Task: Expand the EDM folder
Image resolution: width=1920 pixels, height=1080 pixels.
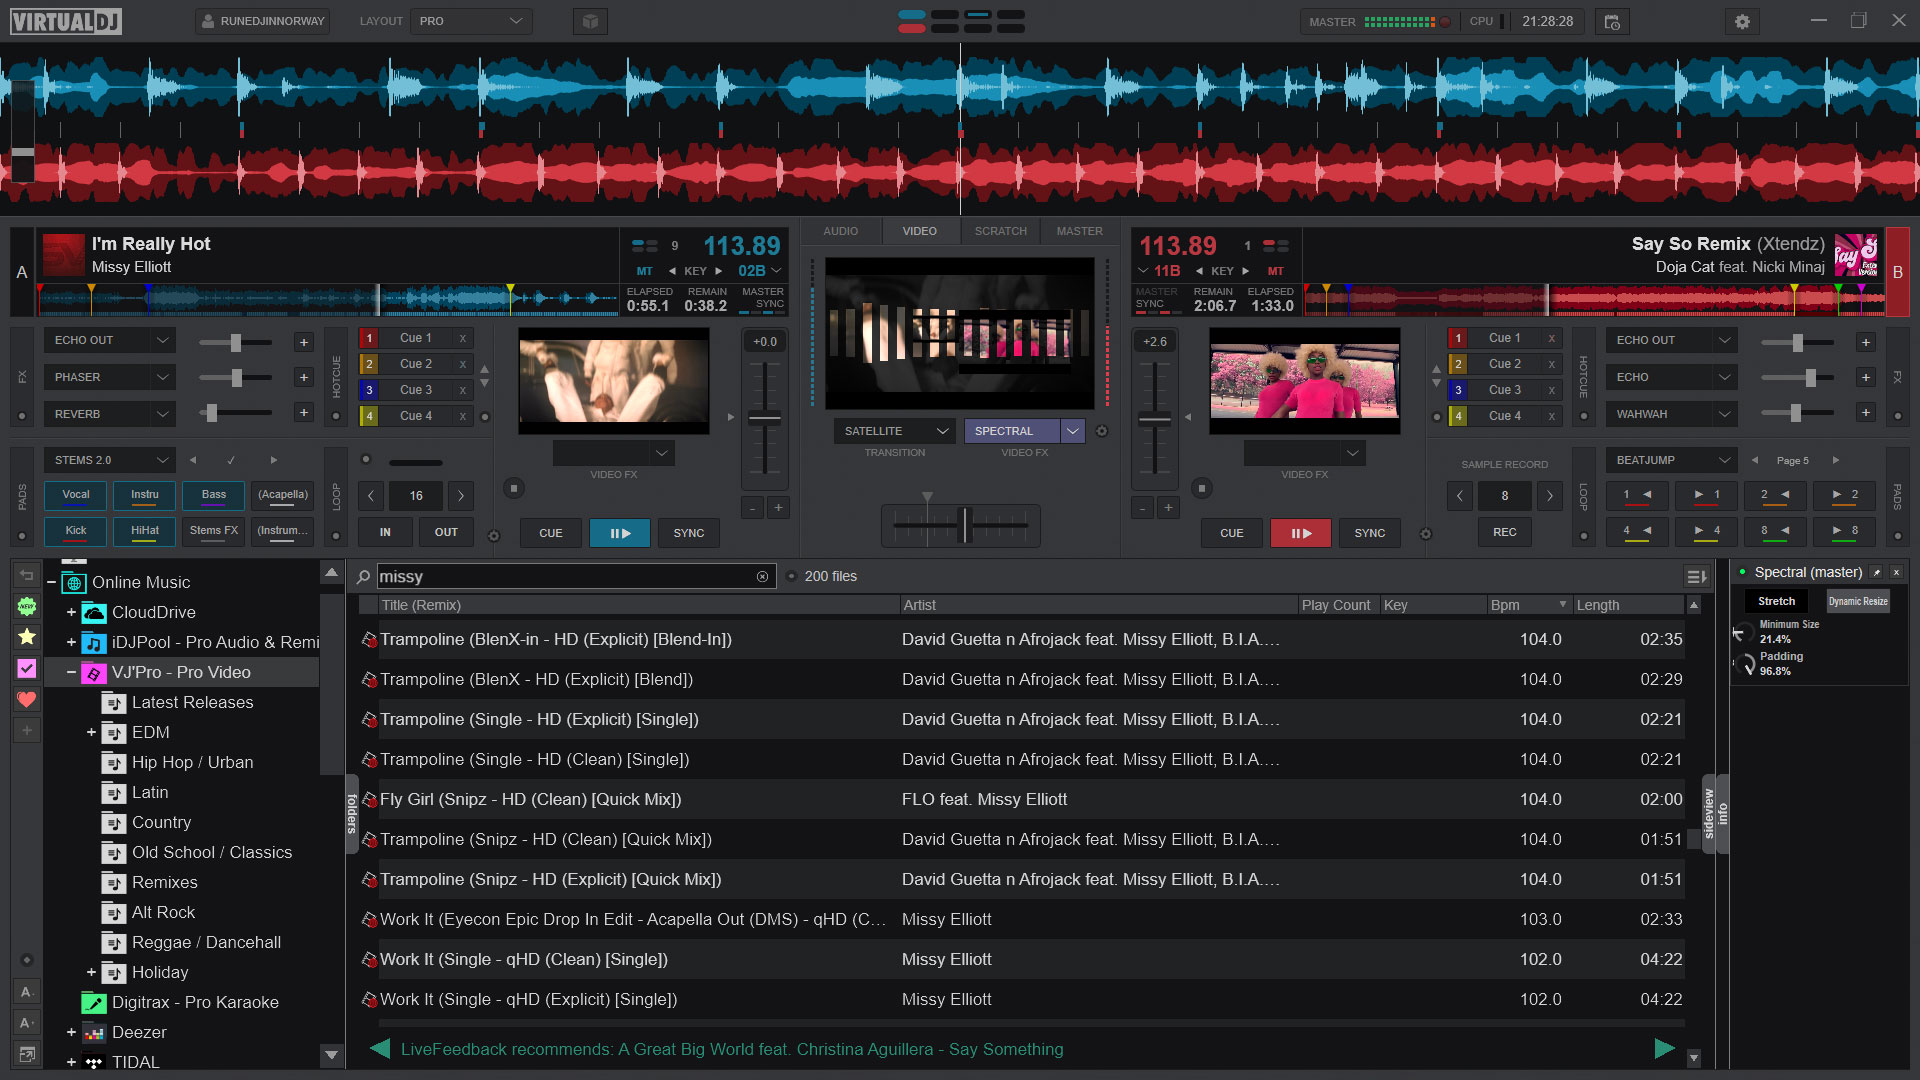Action: pyautogui.click(x=91, y=733)
